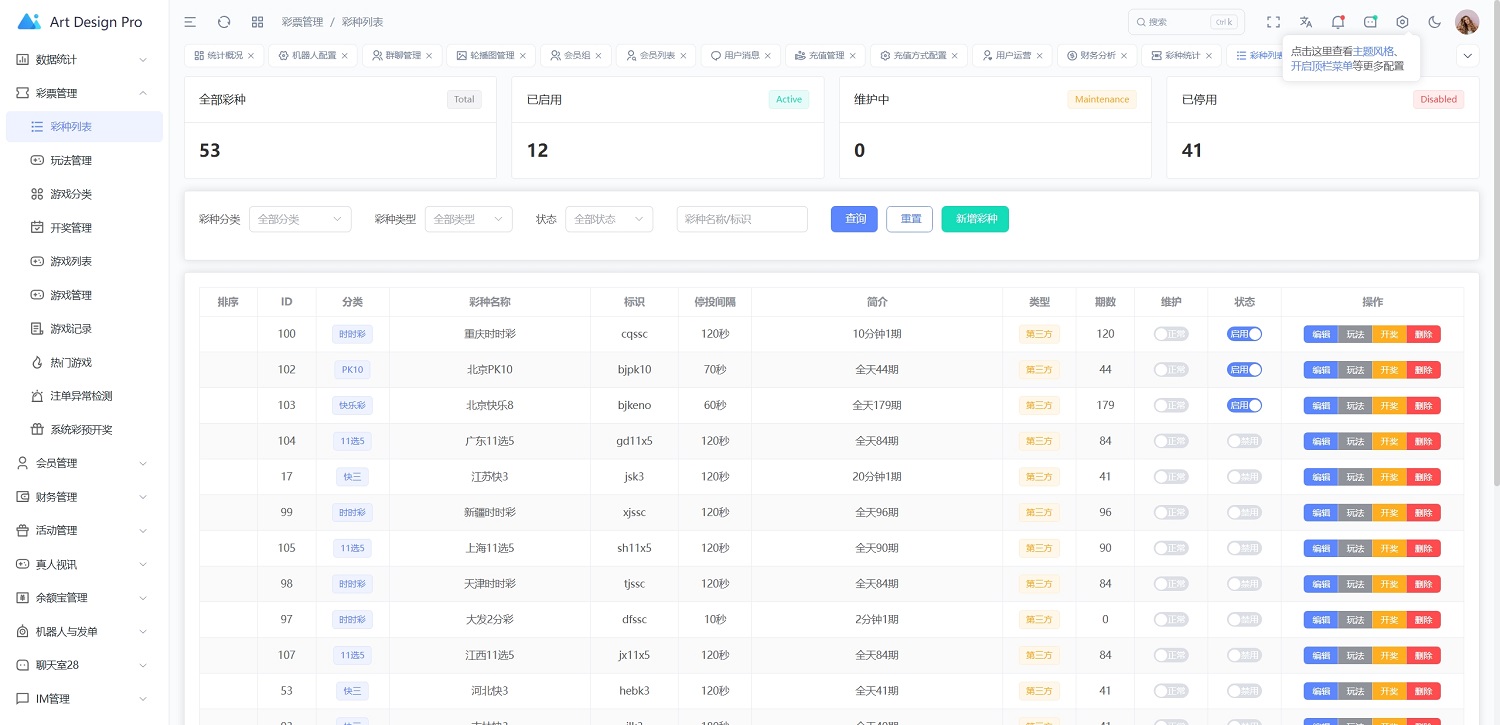Open the user avatar menu
The width and height of the screenshot is (1500, 725).
tap(1466, 22)
